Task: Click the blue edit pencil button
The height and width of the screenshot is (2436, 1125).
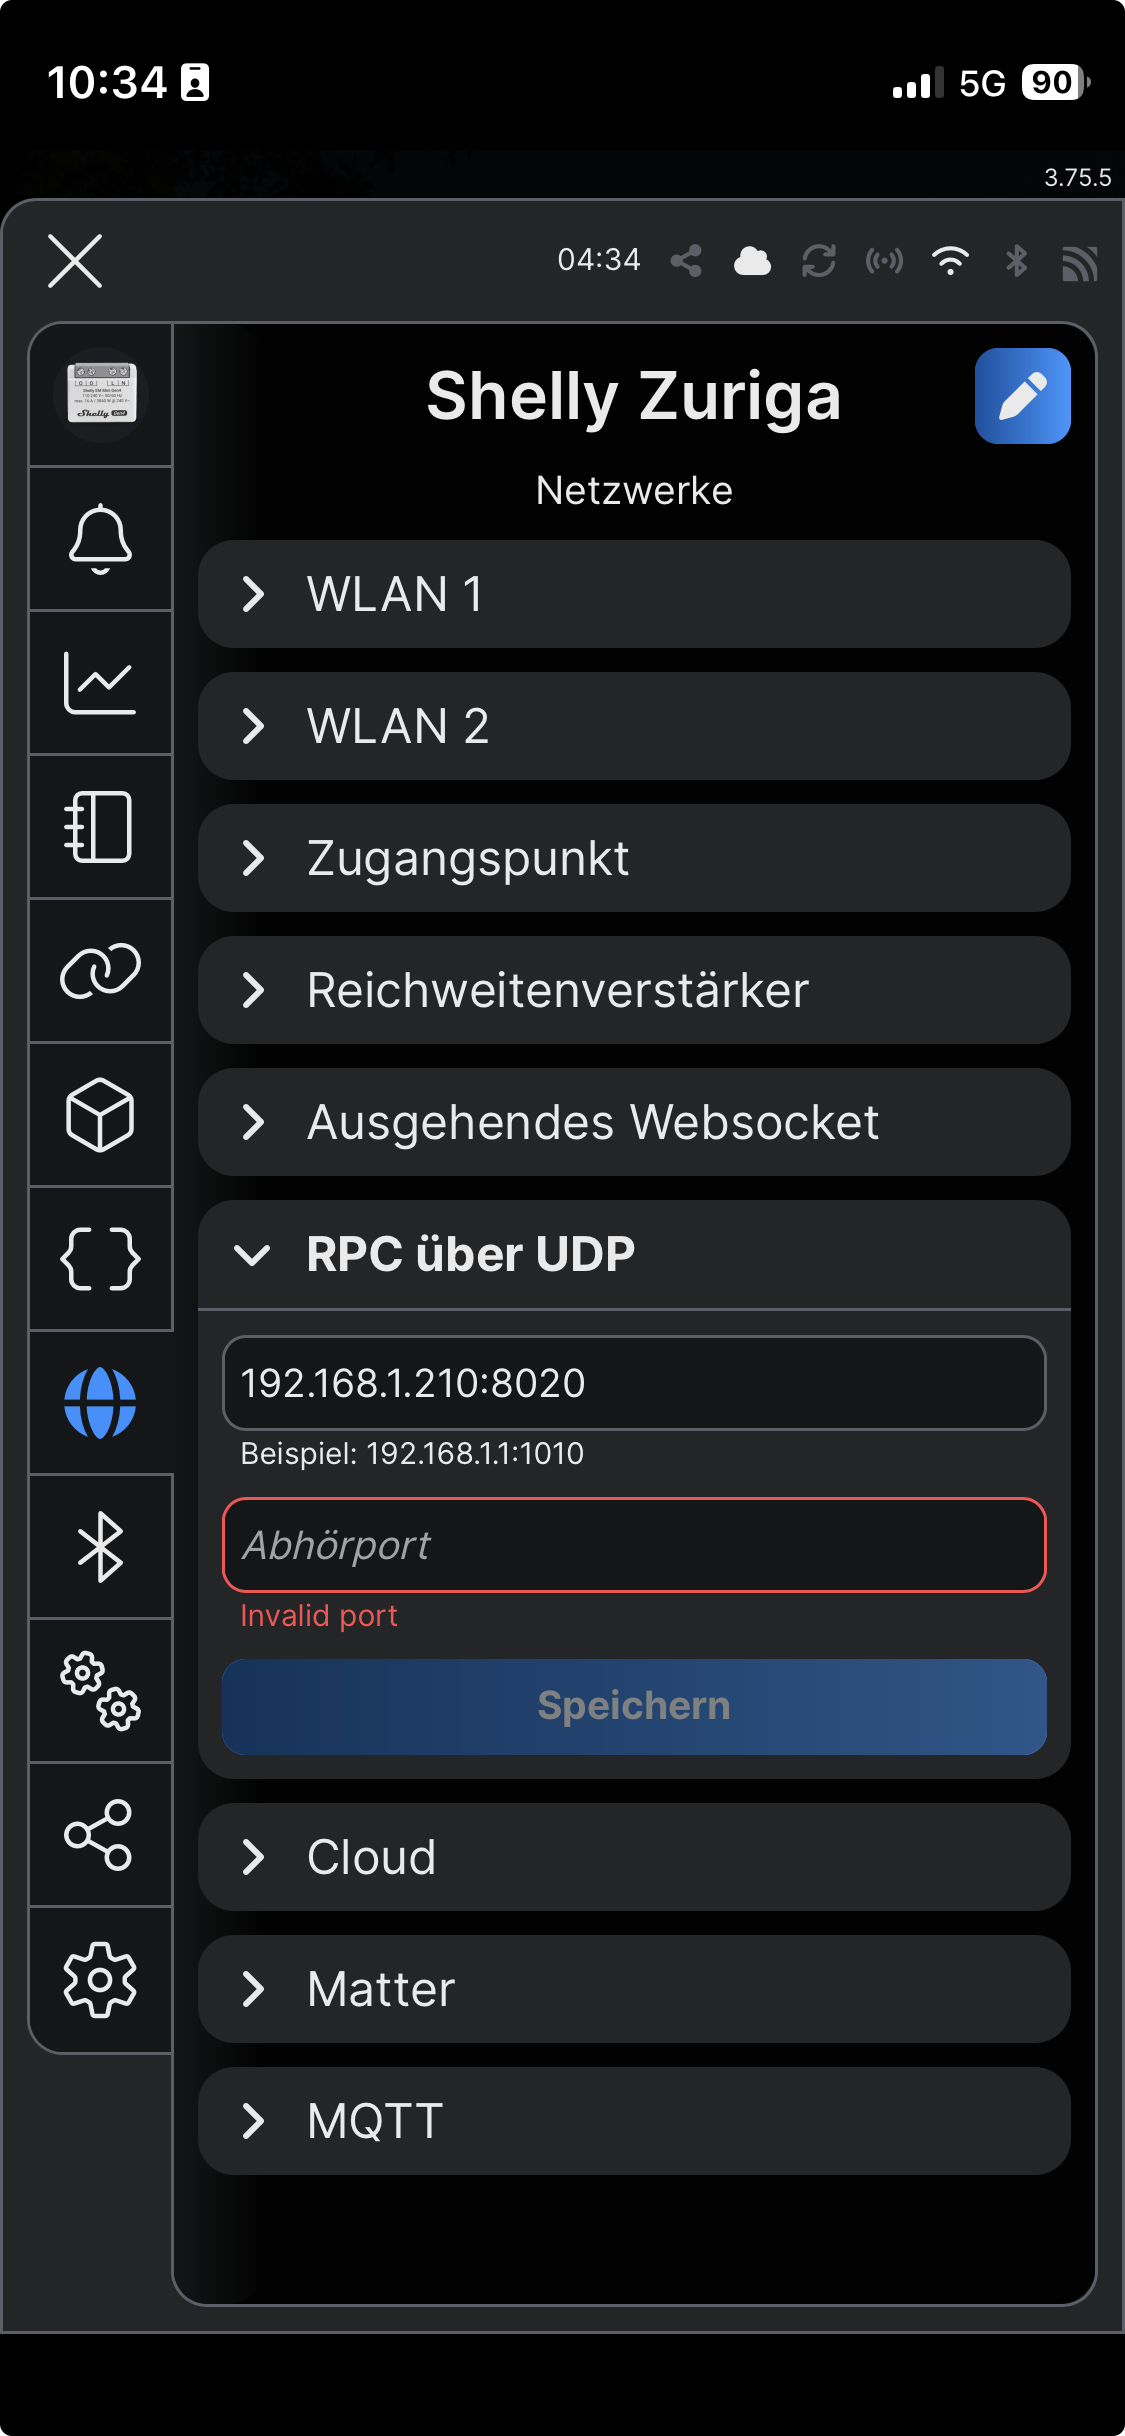Action: coord(1022,396)
